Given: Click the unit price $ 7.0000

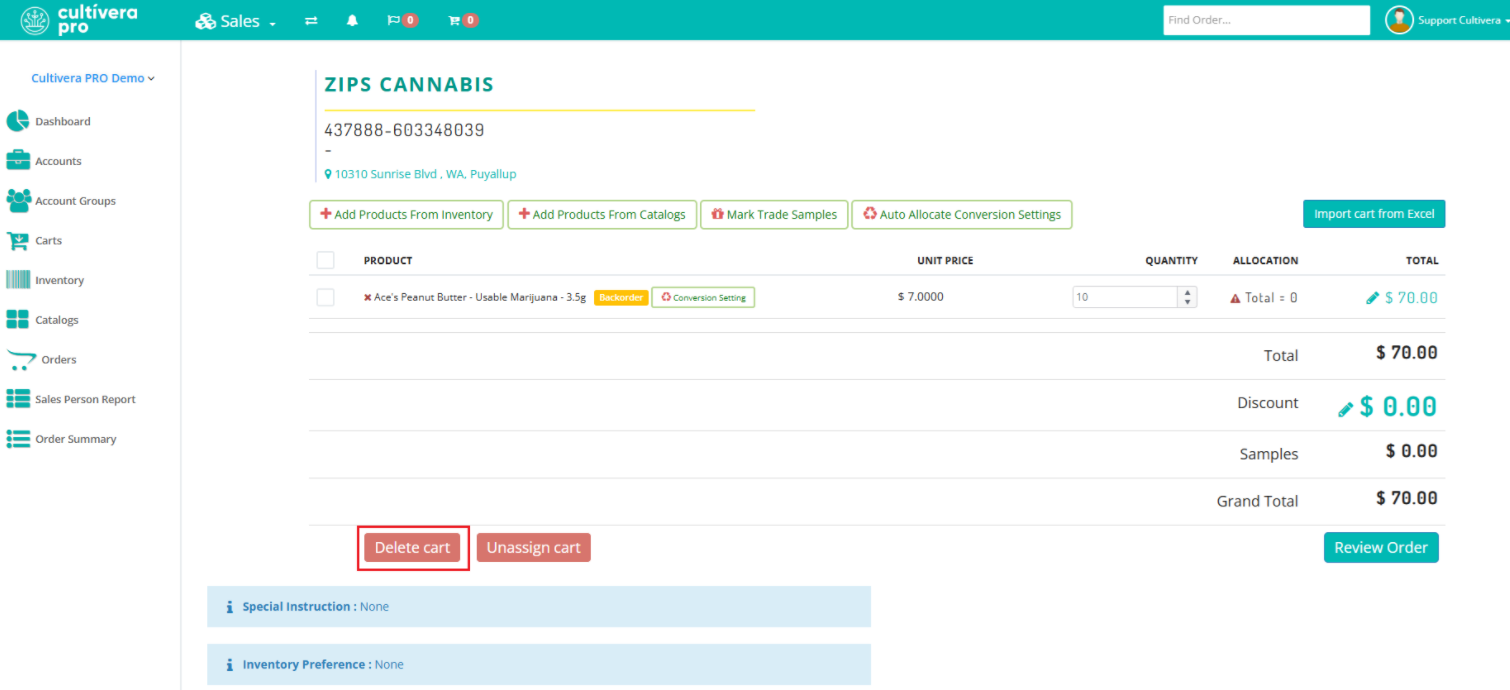Looking at the screenshot, I should pos(921,297).
